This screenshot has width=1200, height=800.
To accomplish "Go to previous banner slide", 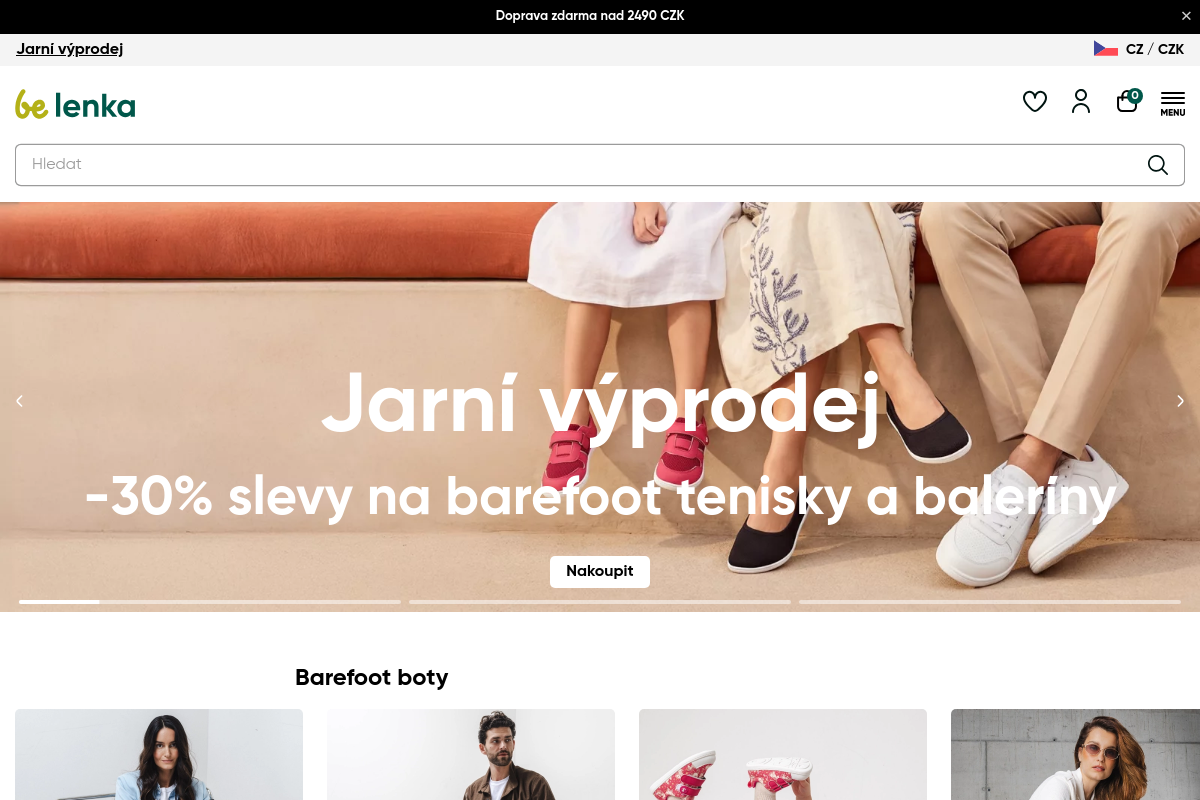I will (19, 401).
